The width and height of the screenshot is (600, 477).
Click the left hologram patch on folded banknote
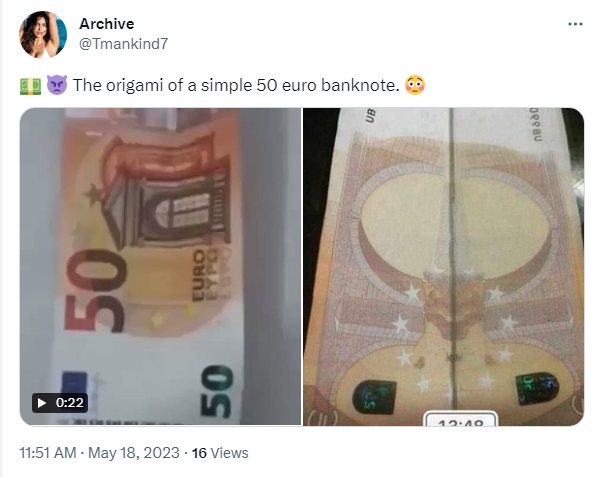coord(374,397)
